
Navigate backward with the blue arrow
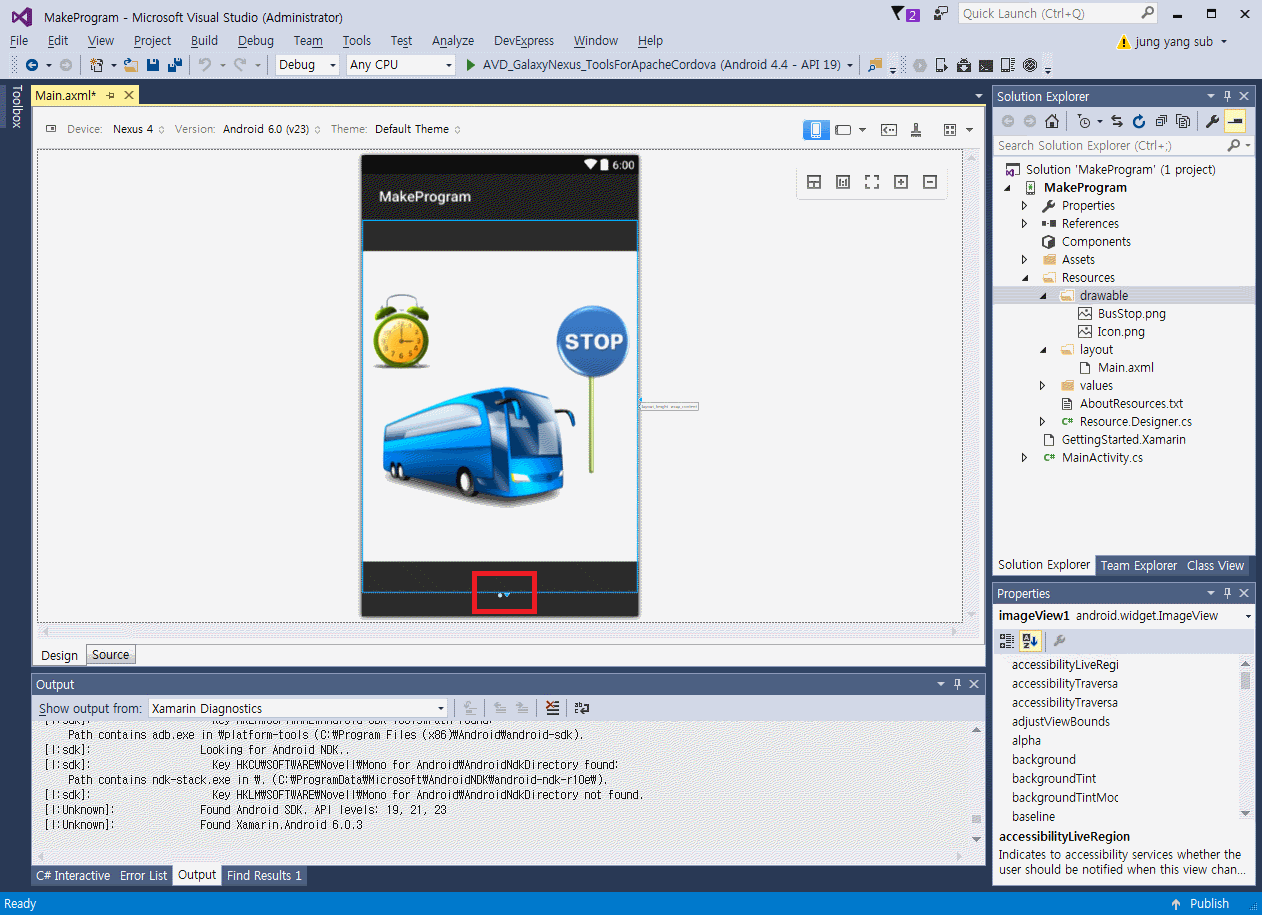[x=32, y=65]
